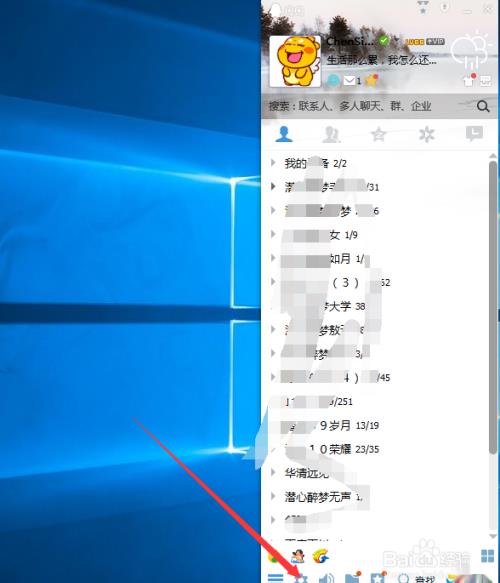Select the 9岁月 13/19 group row
Screen dimensions: 500x583
point(375,425)
